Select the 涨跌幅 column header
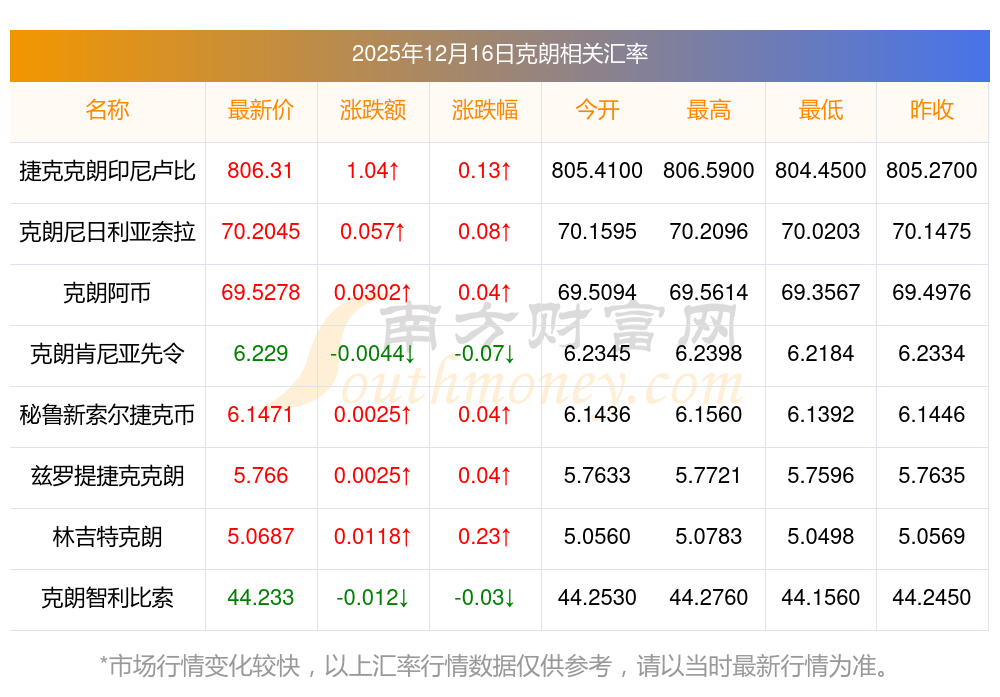 point(485,110)
